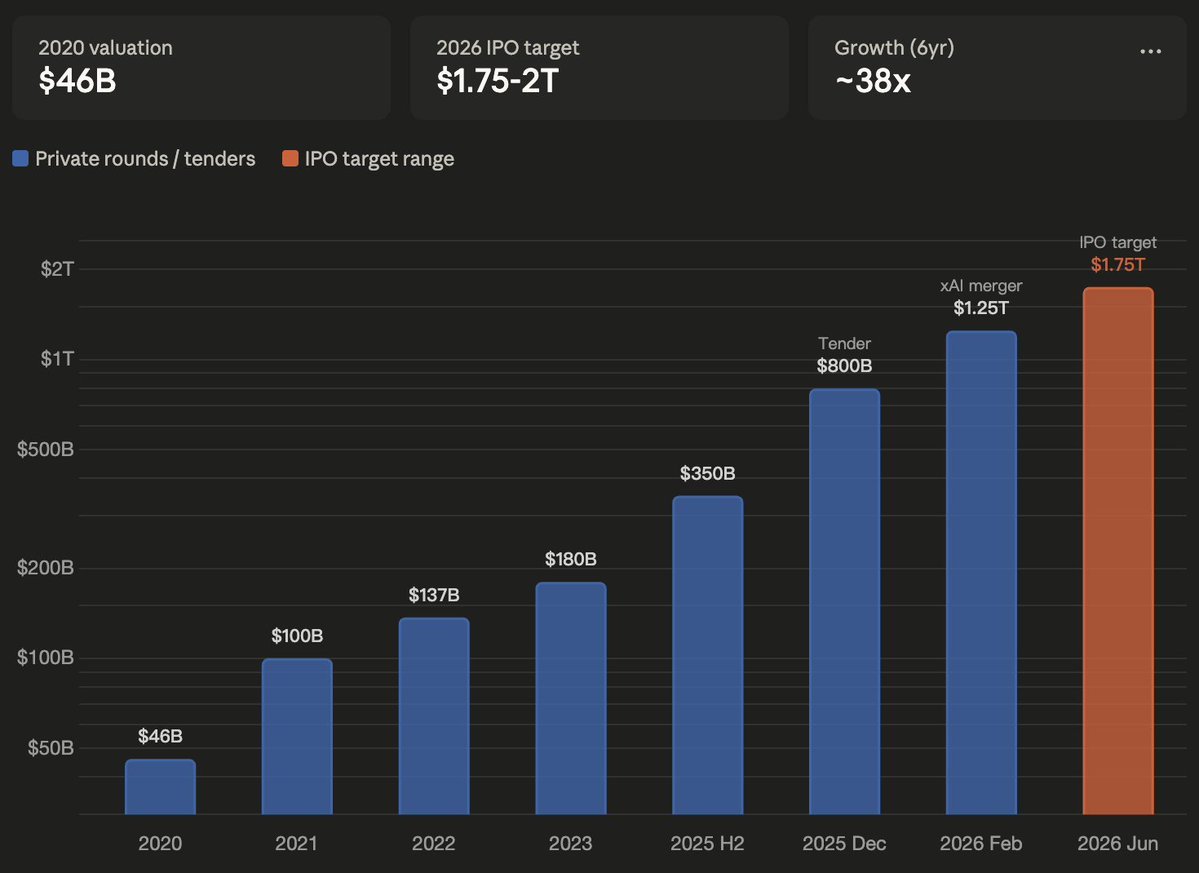
Task: Toggle the IPO target range legend label
Action: coord(379,159)
